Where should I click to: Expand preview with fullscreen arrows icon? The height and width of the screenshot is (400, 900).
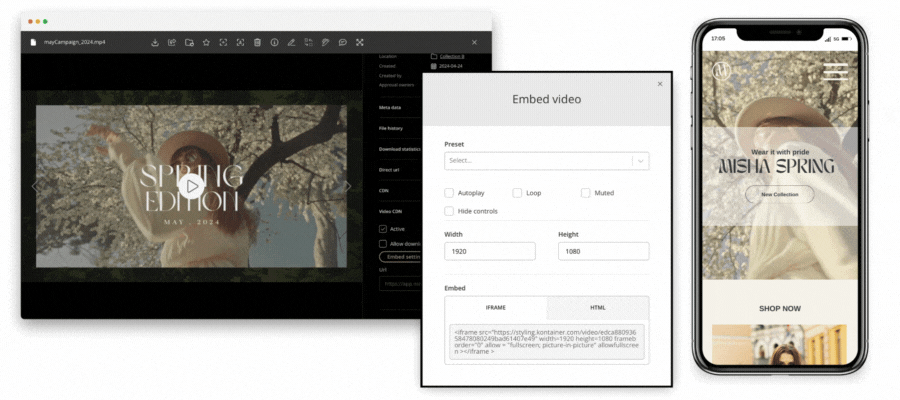point(360,42)
